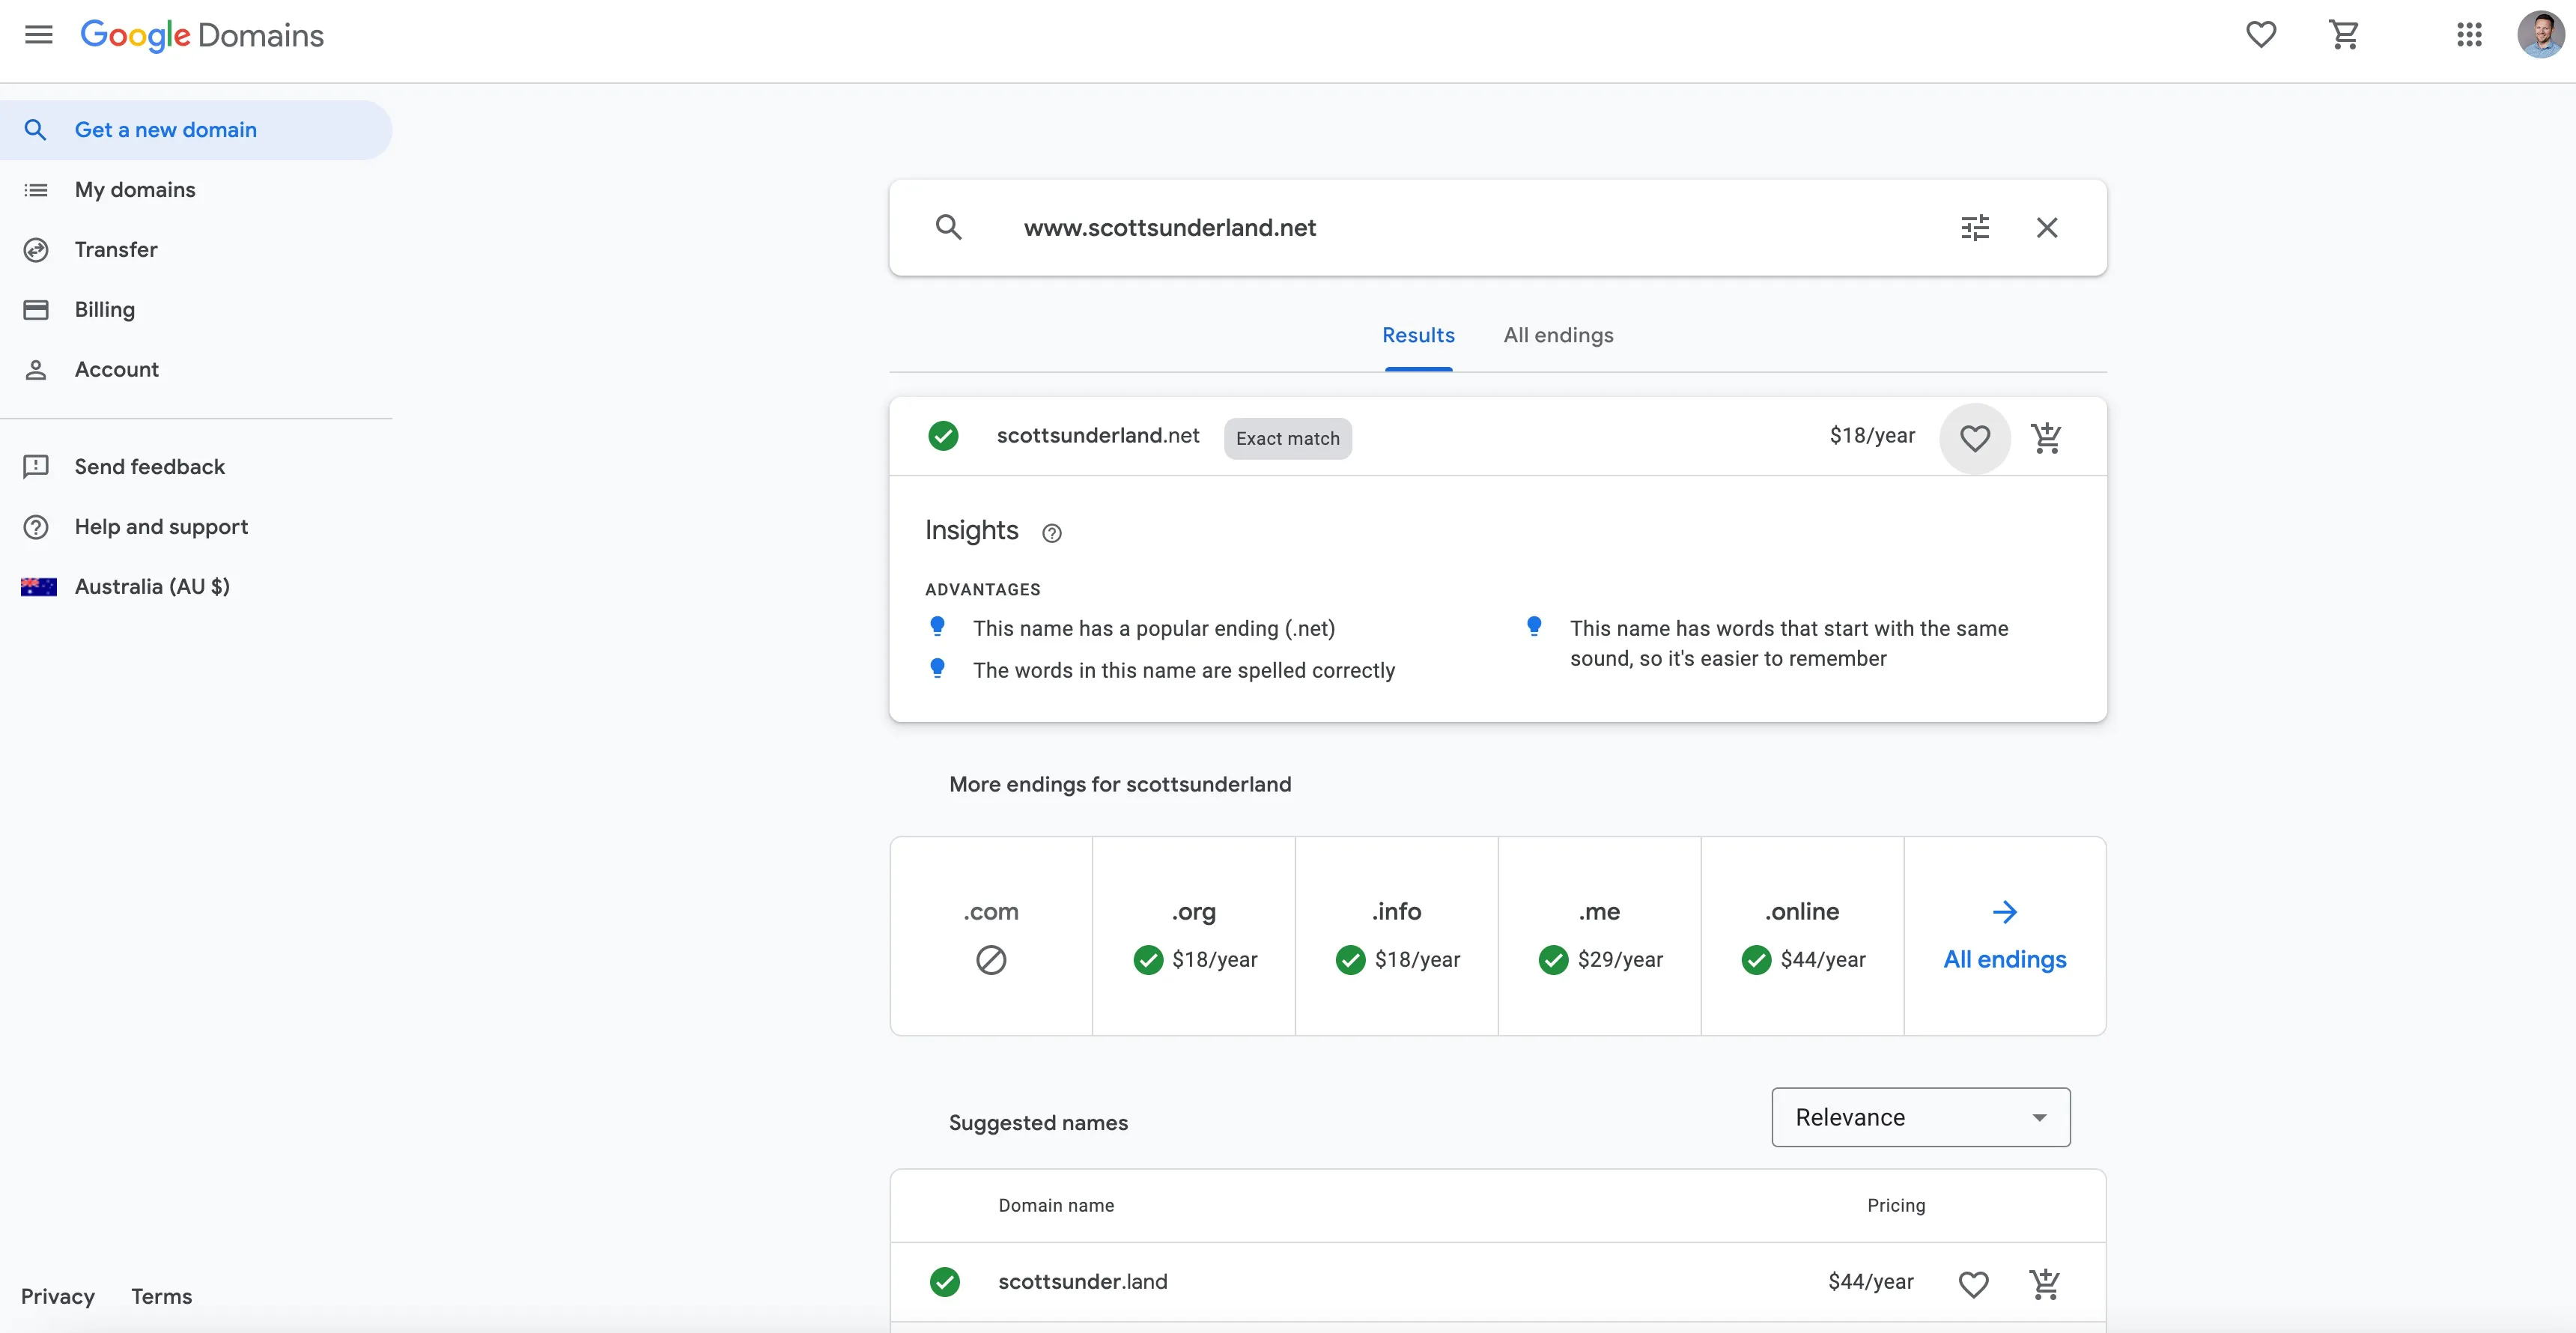Select the .org $18/year ending
This screenshot has height=1333, width=2576.
coord(1194,936)
